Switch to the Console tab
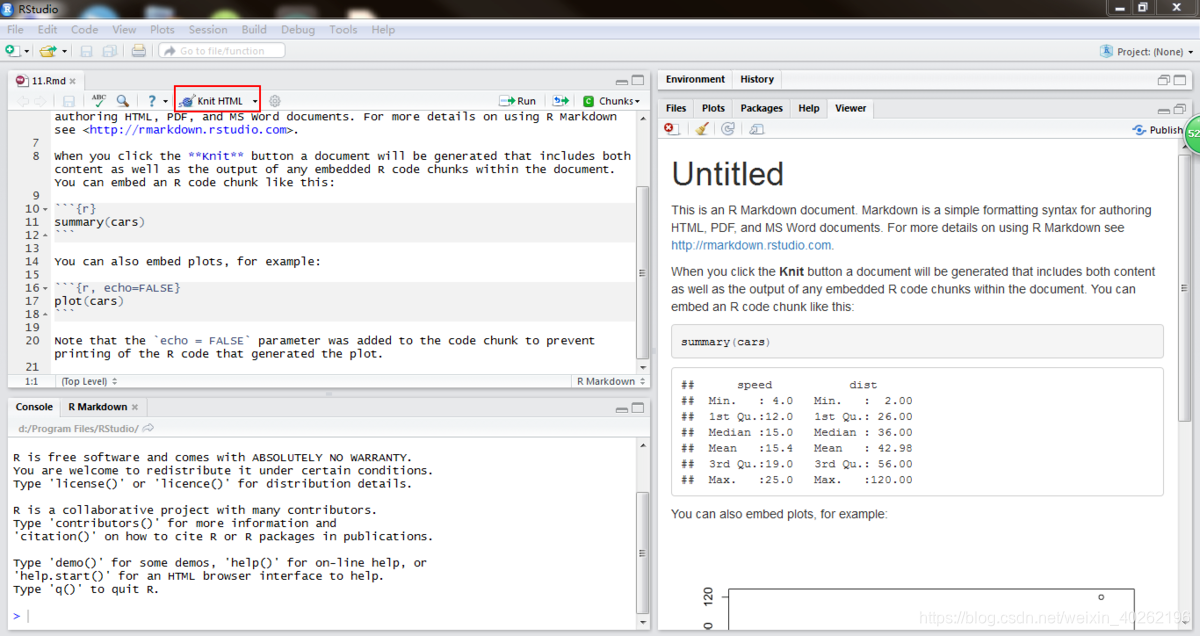The height and width of the screenshot is (636, 1200). (34, 407)
